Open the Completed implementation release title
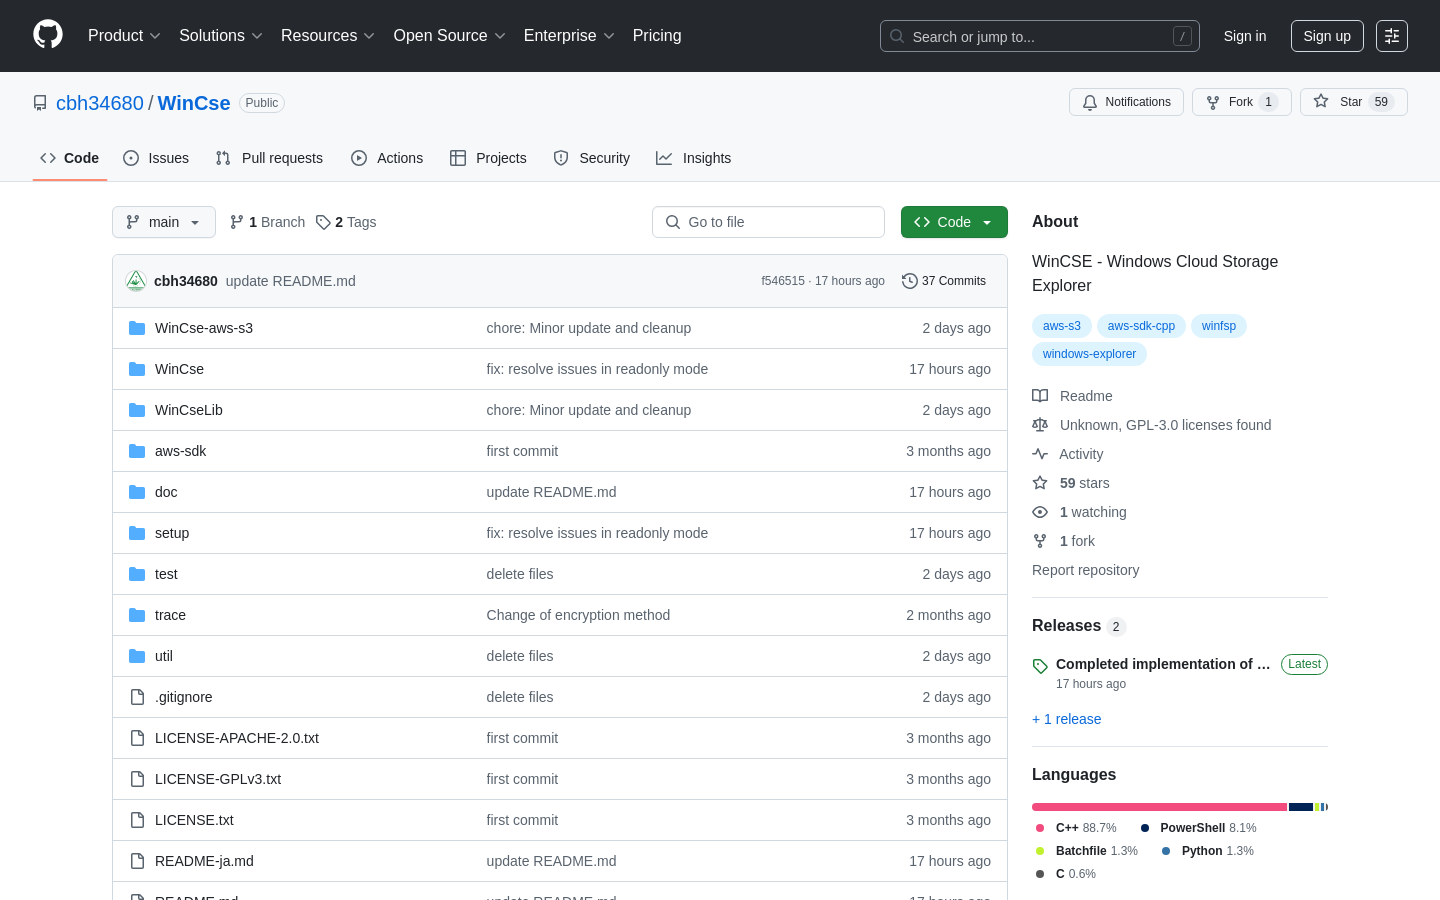The image size is (1440, 900). click(x=1163, y=664)
